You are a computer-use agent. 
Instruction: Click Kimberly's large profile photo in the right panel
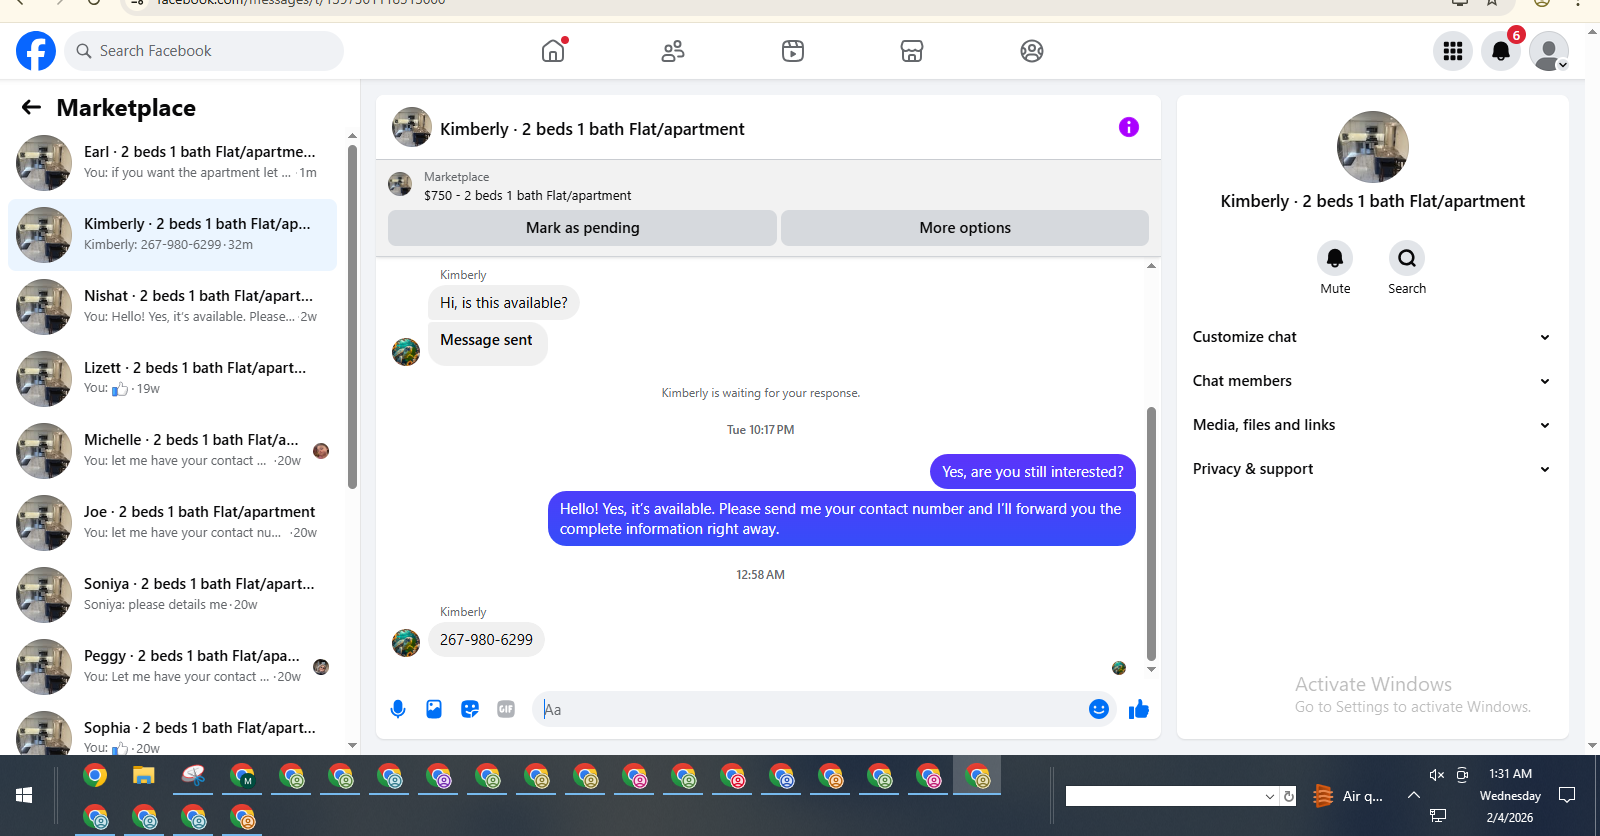point(1373,147)
